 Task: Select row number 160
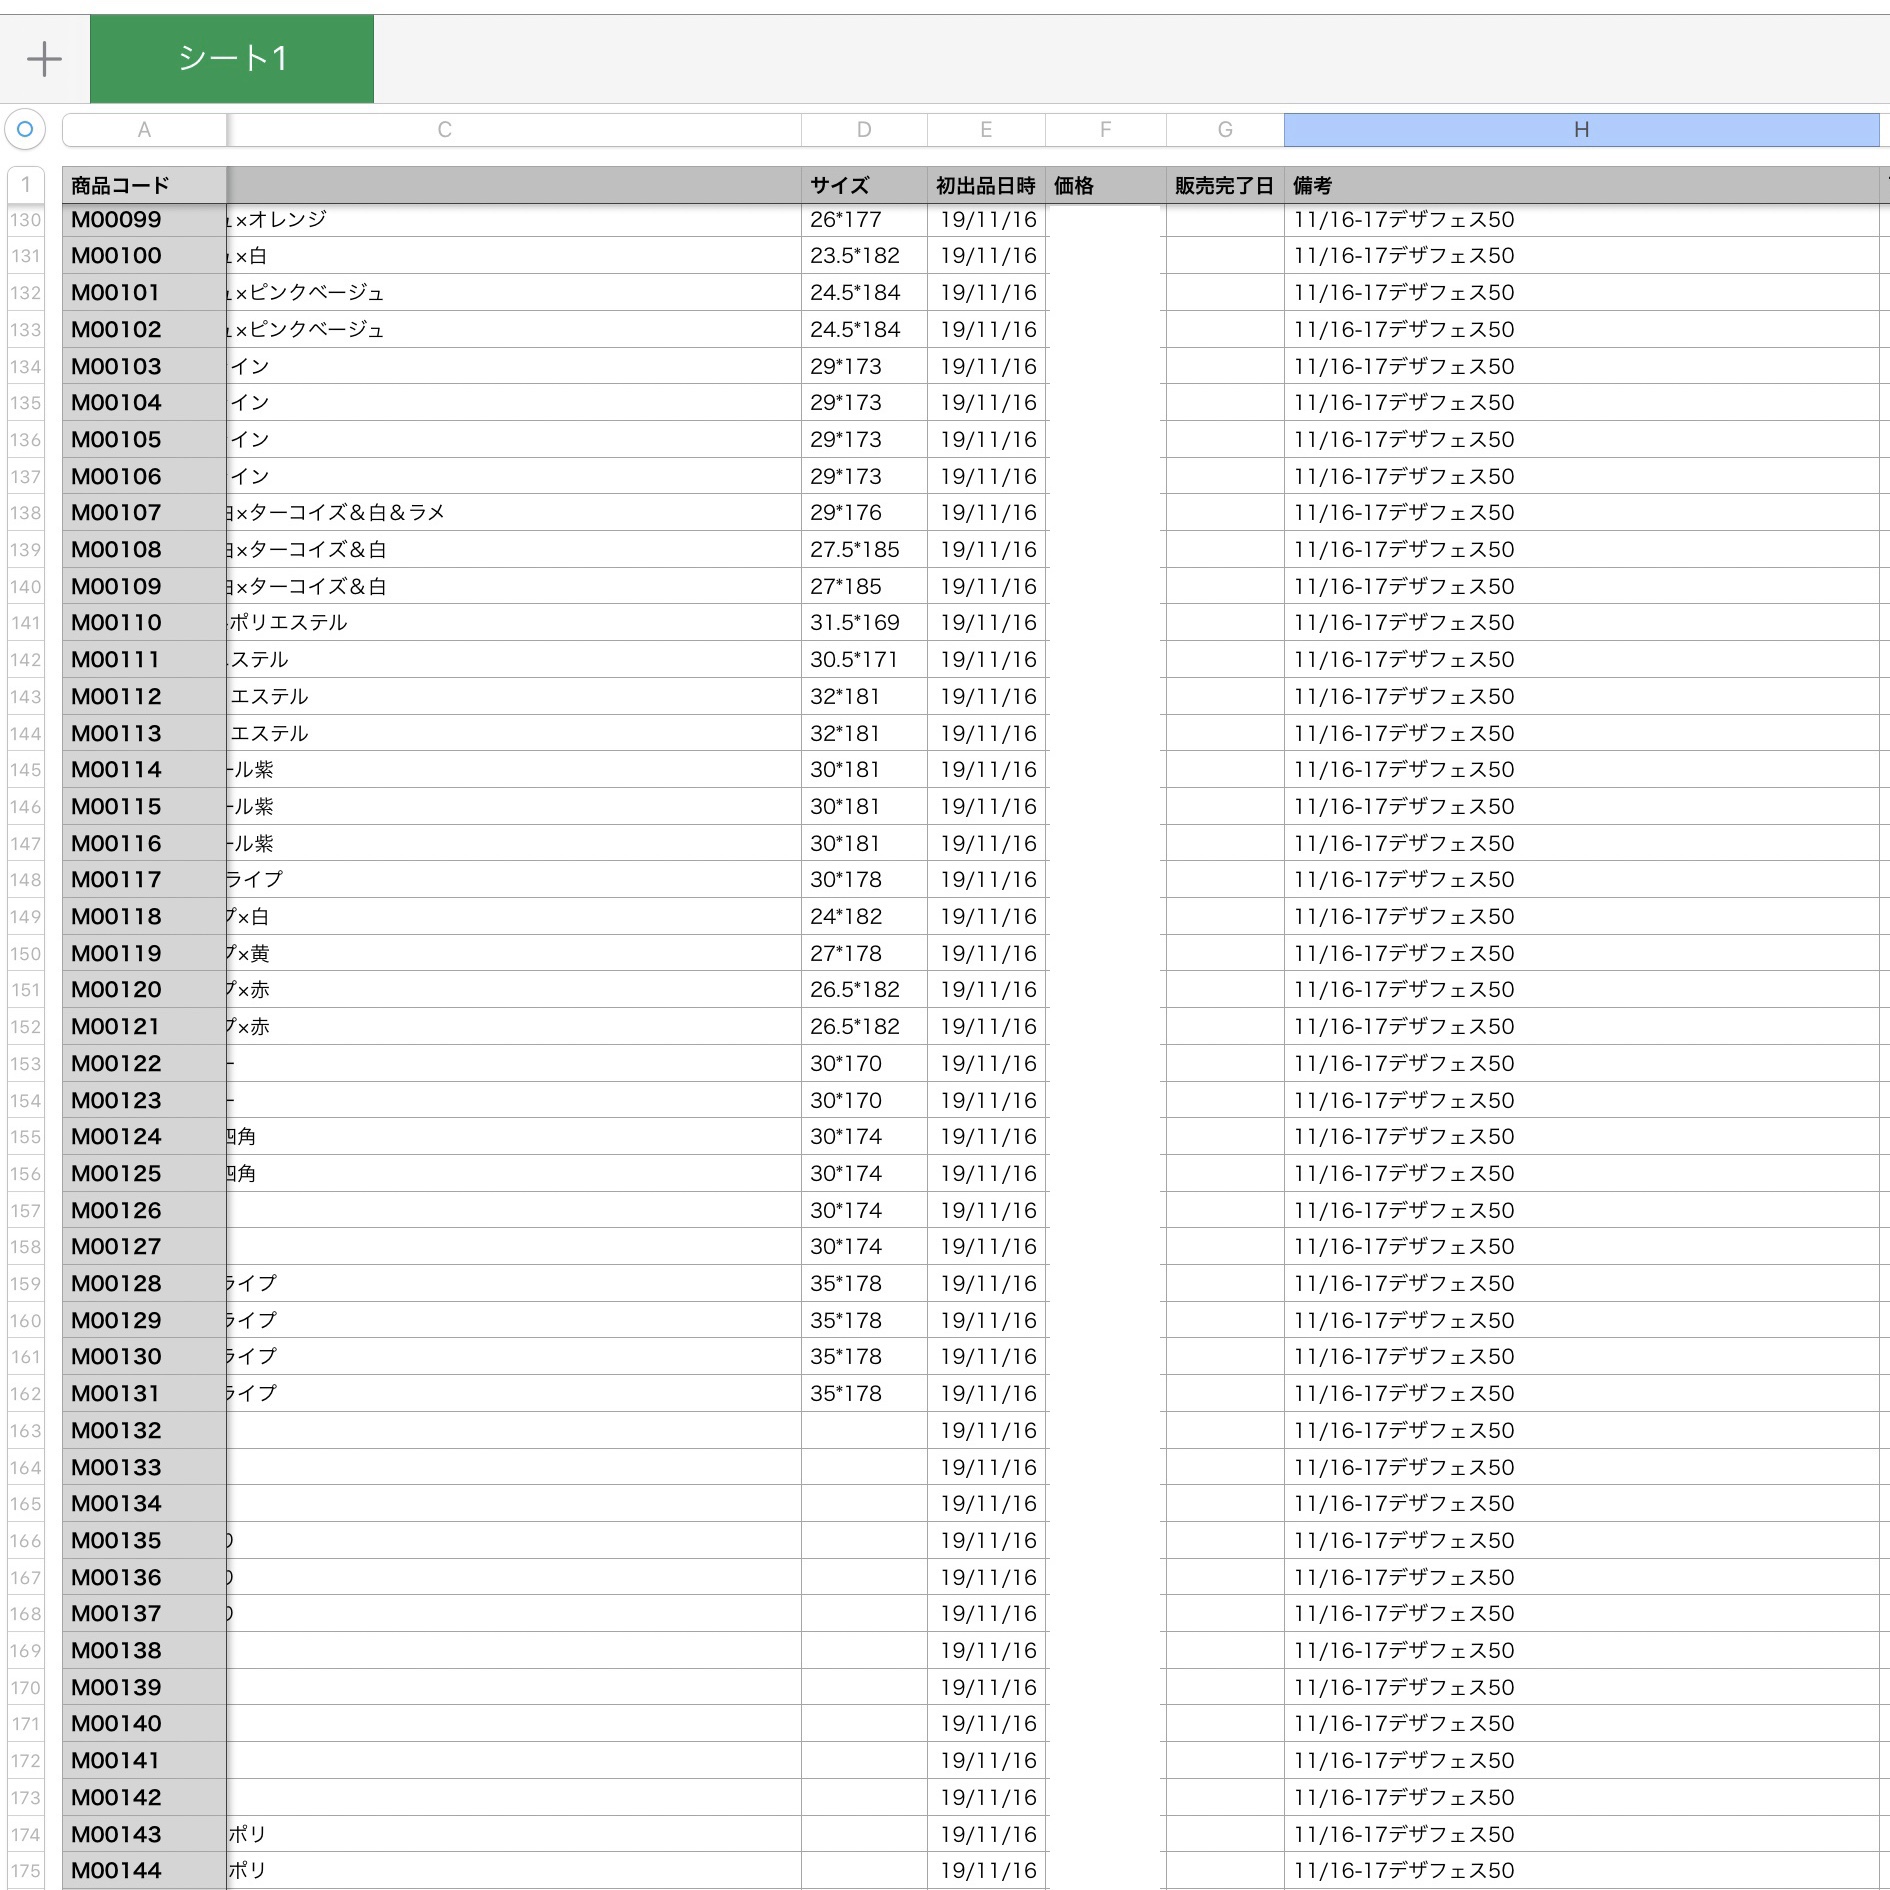click(26, 1320)
